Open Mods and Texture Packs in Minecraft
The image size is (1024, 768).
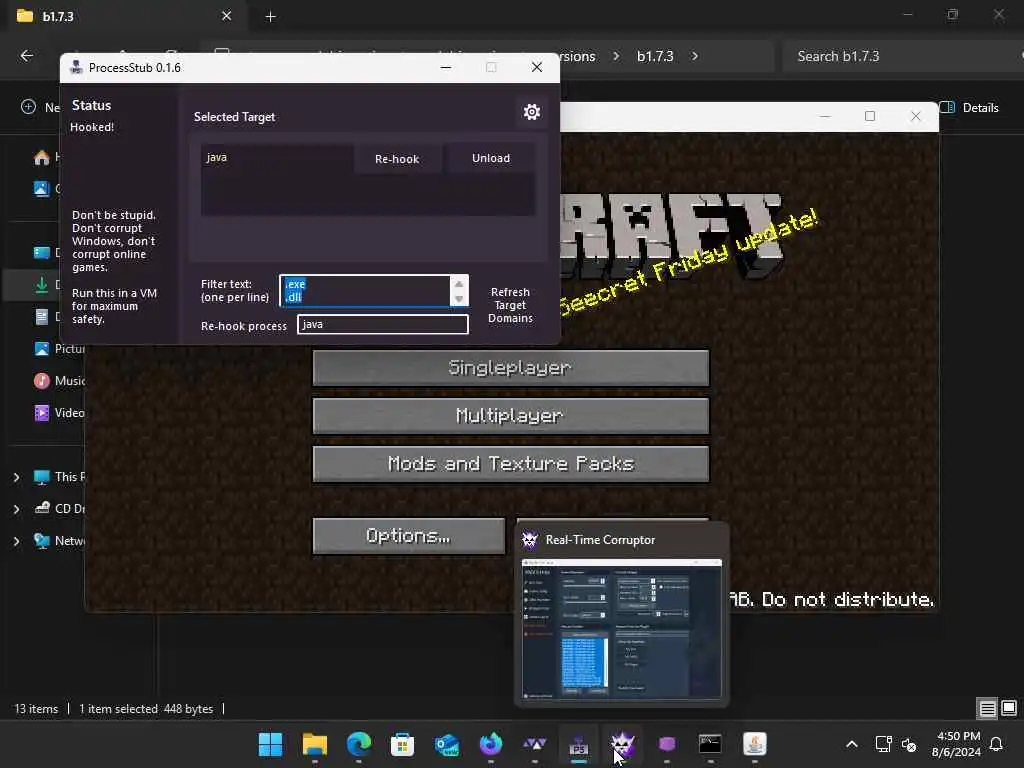point(511,464)
